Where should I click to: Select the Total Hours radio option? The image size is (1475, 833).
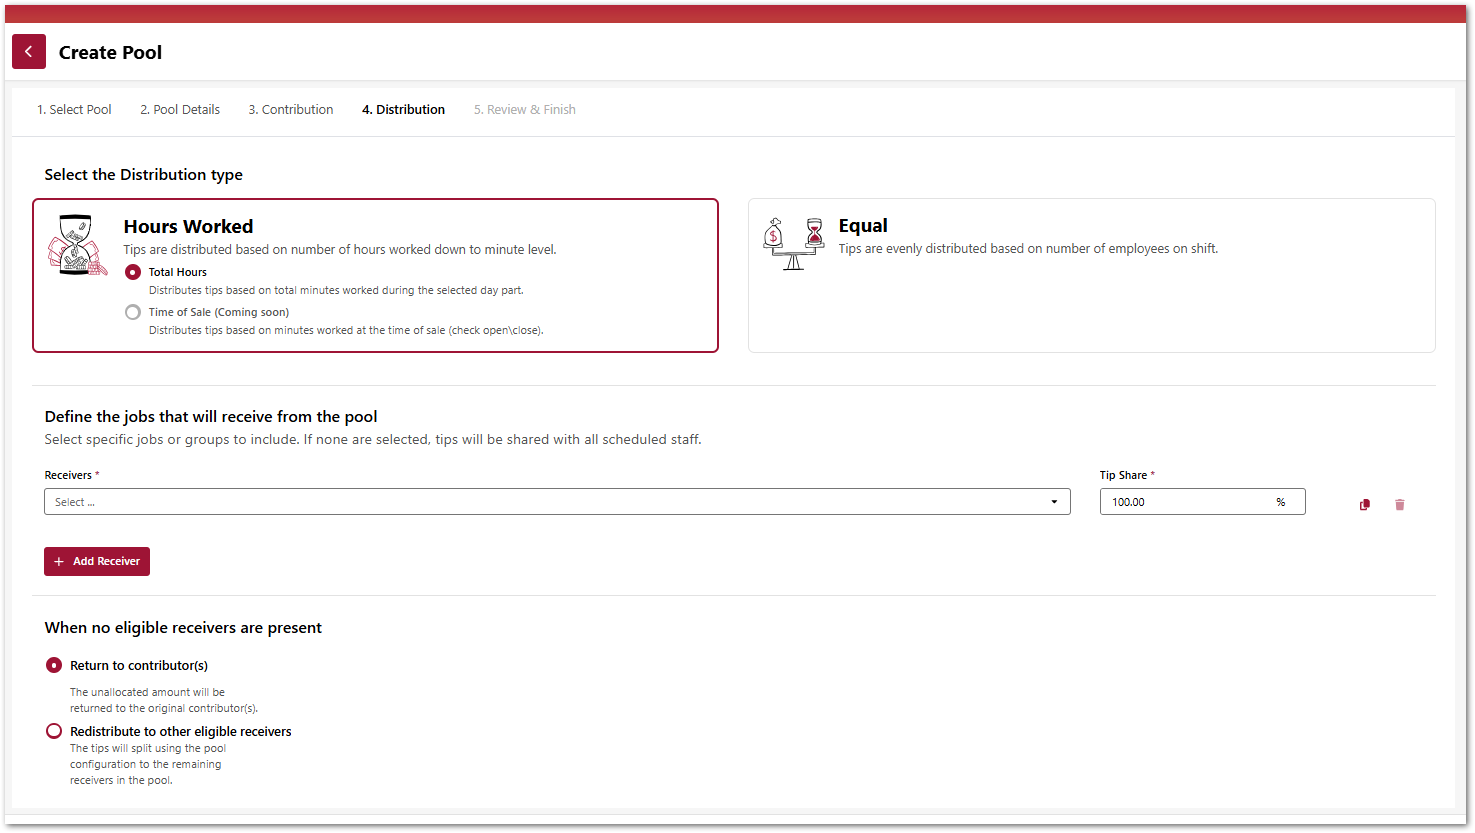click(x=133, y=272)
